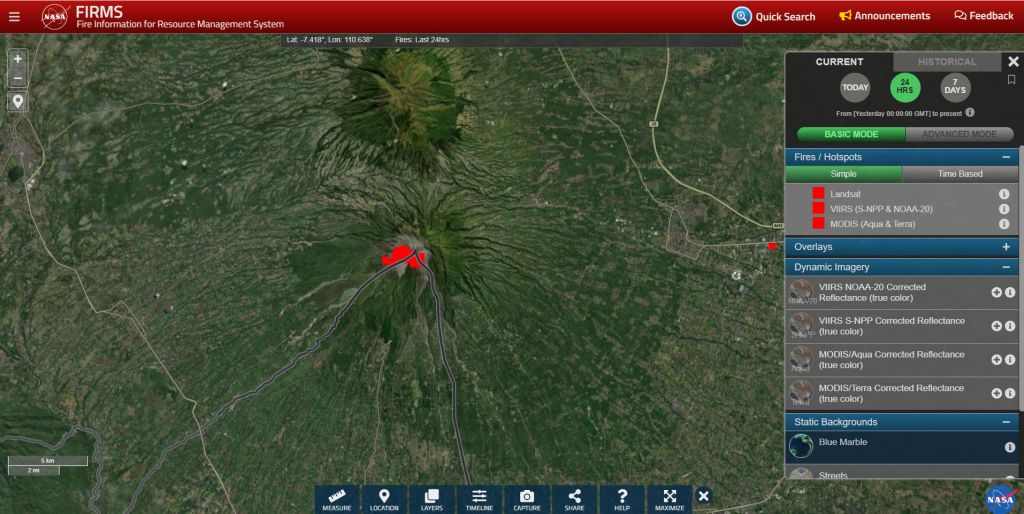
Task: Open the Location tool
Action: coord(384,499)
